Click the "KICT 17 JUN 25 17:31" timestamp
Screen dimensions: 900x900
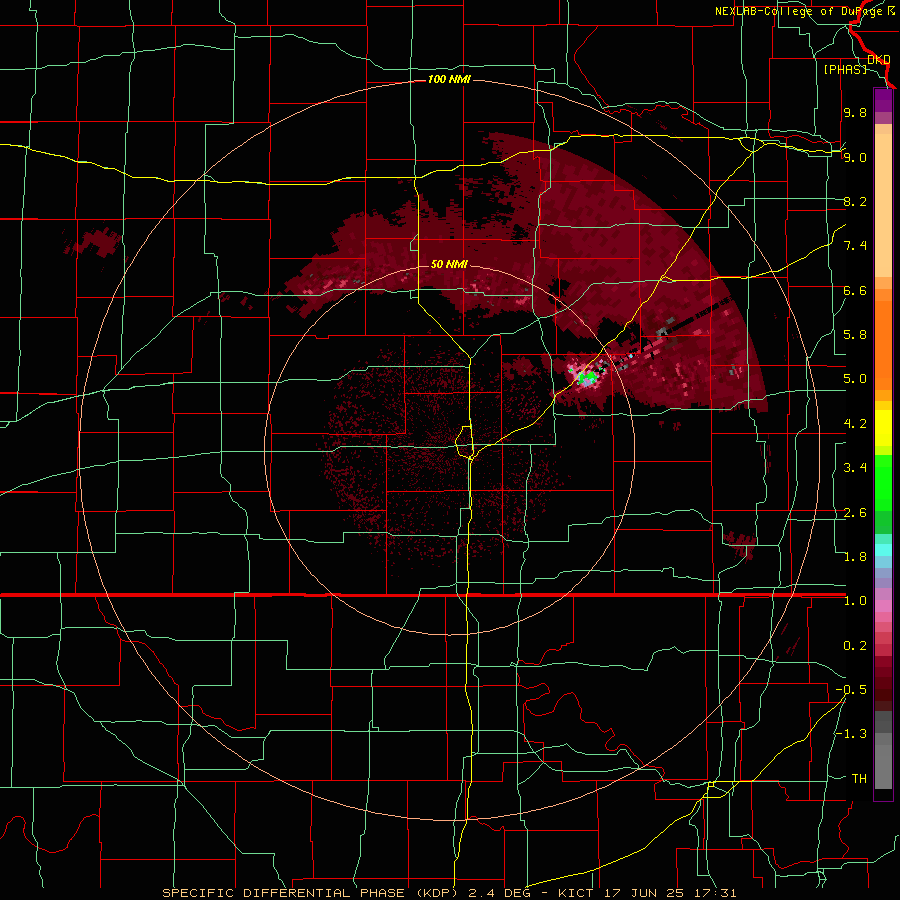[x=647, y=893]
